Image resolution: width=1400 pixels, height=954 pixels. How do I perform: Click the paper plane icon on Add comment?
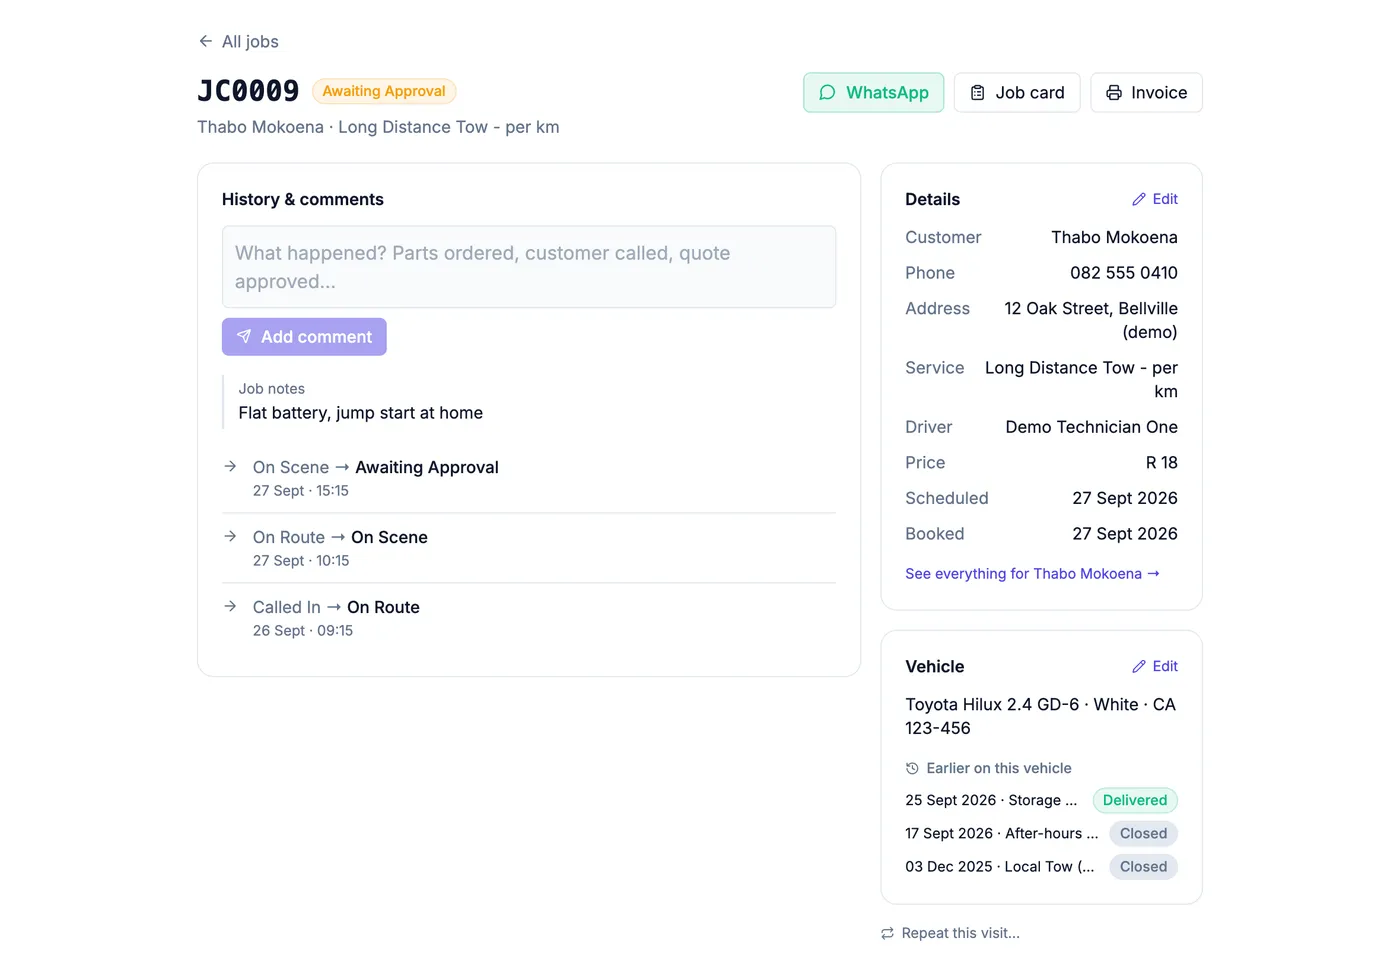click(244, 337)
